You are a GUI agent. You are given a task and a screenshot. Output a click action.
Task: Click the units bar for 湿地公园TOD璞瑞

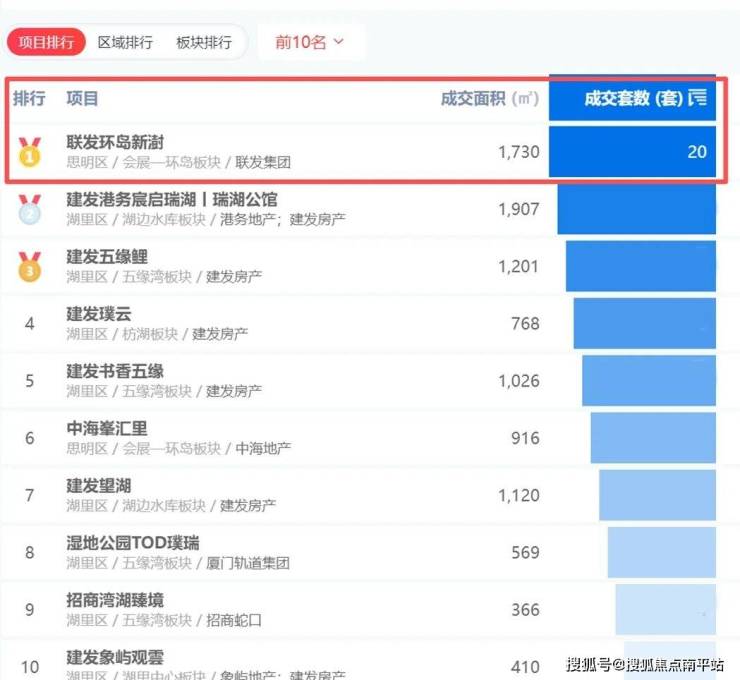(x=662, y=552)
